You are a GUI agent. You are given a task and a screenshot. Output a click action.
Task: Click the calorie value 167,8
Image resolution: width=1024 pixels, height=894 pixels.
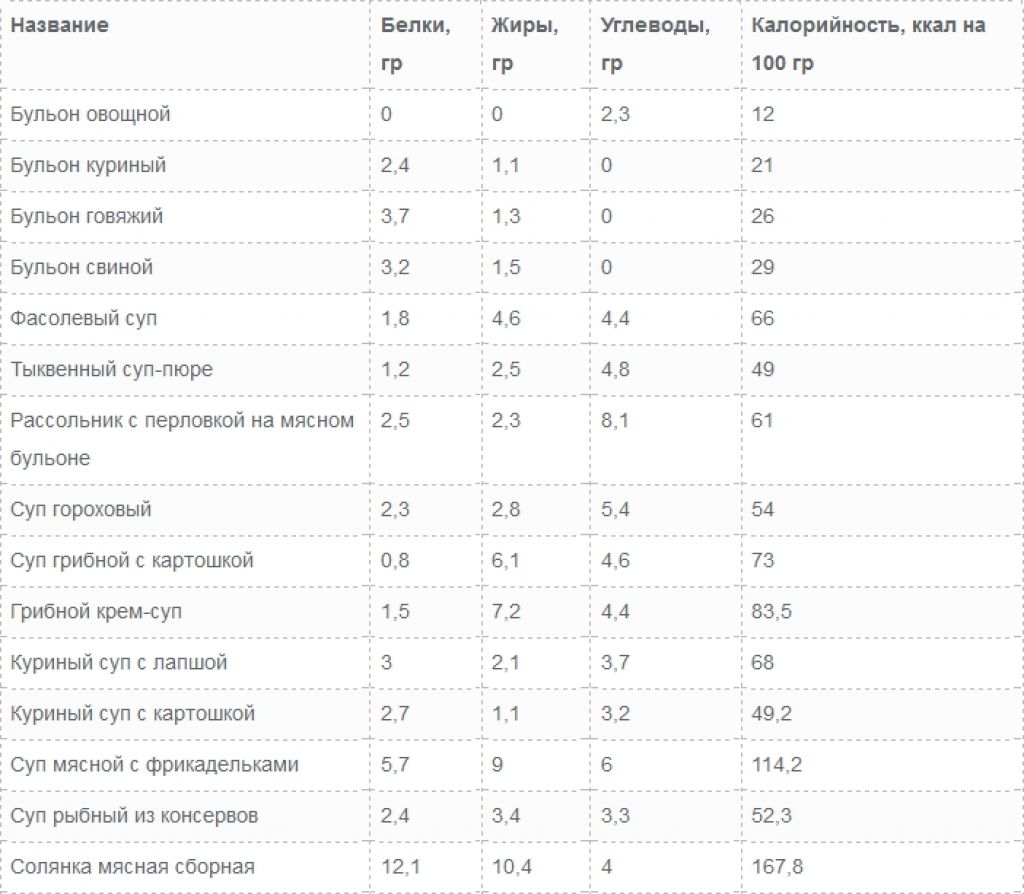click(x=777, y=867)
